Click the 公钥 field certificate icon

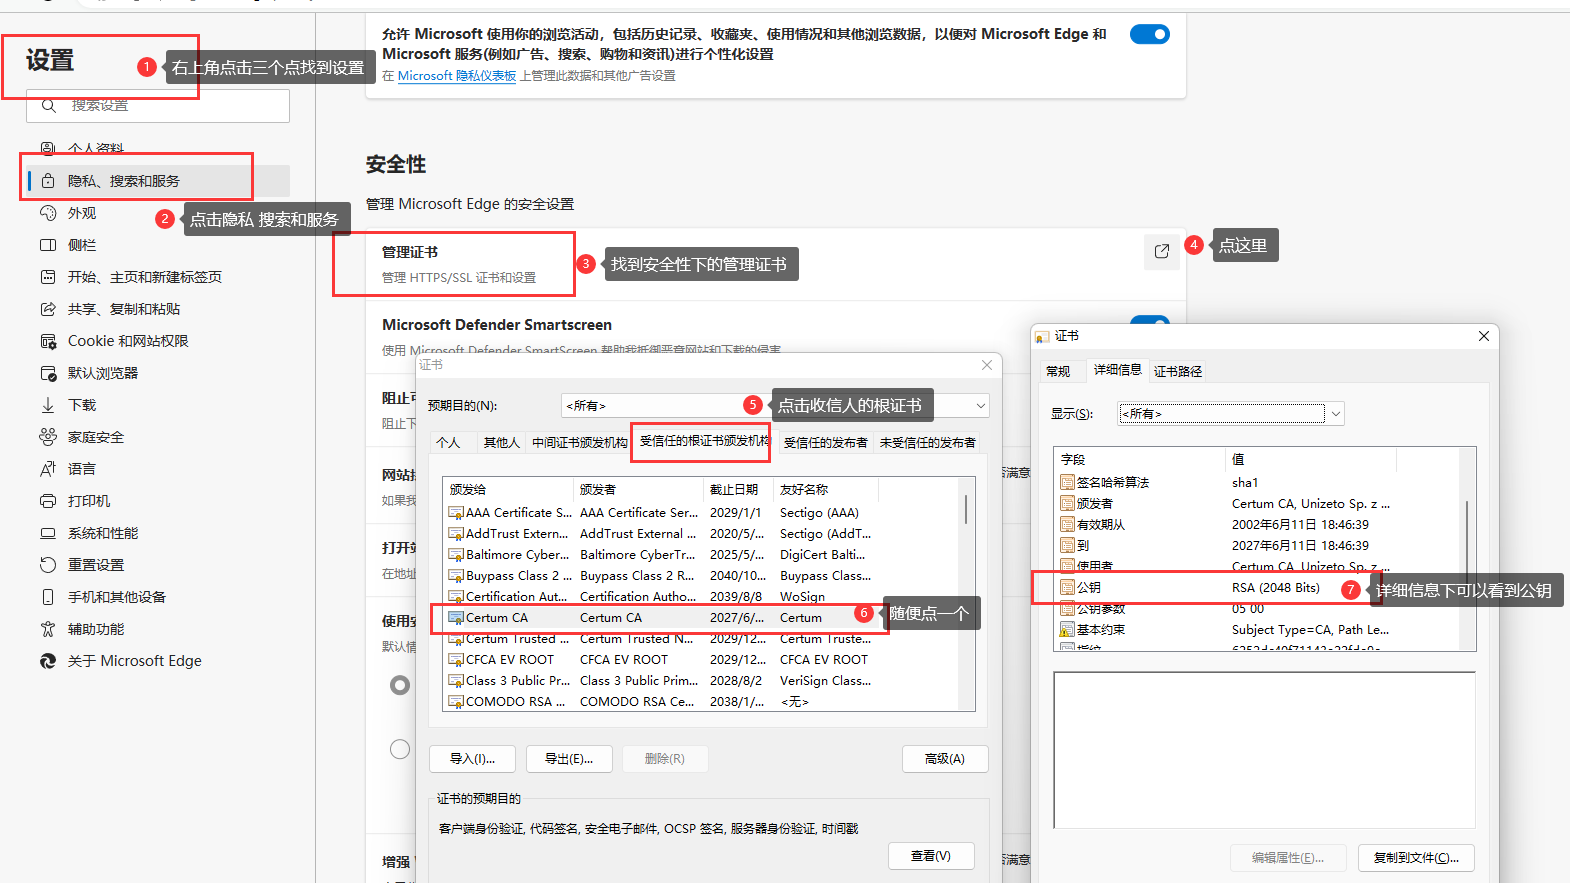pos(1067,587)
